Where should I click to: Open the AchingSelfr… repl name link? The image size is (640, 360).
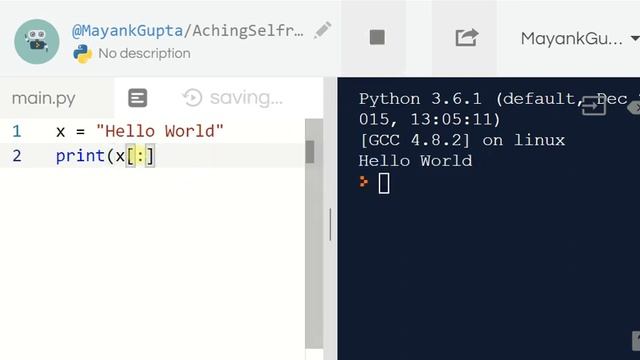pyautogui.click(x=248, y=31)
